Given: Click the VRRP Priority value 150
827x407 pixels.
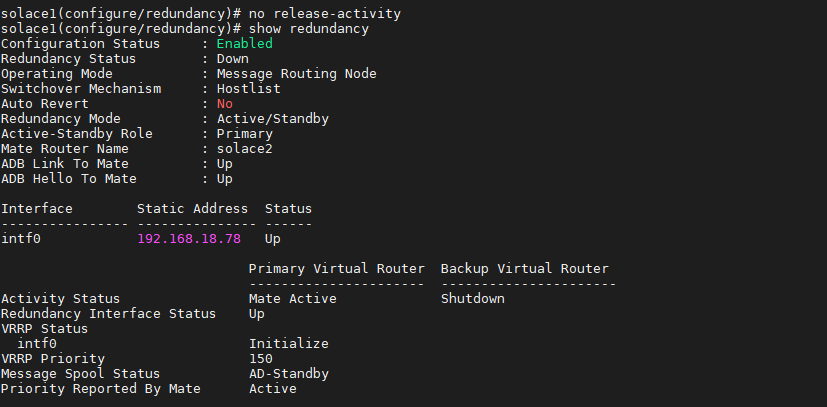Looking at the screenshot, I should (260, 359).
